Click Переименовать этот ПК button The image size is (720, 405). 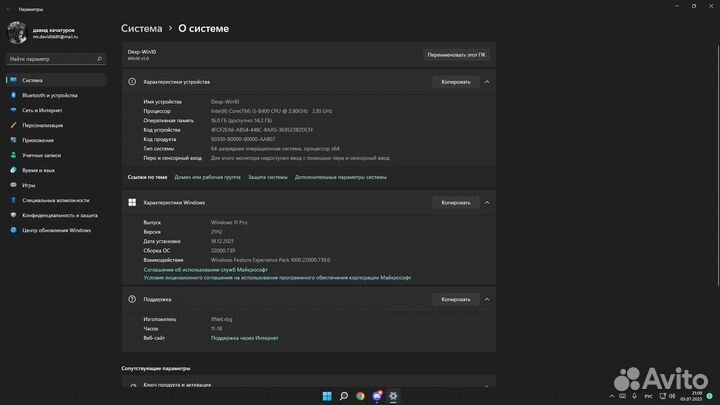coord(456,55)
